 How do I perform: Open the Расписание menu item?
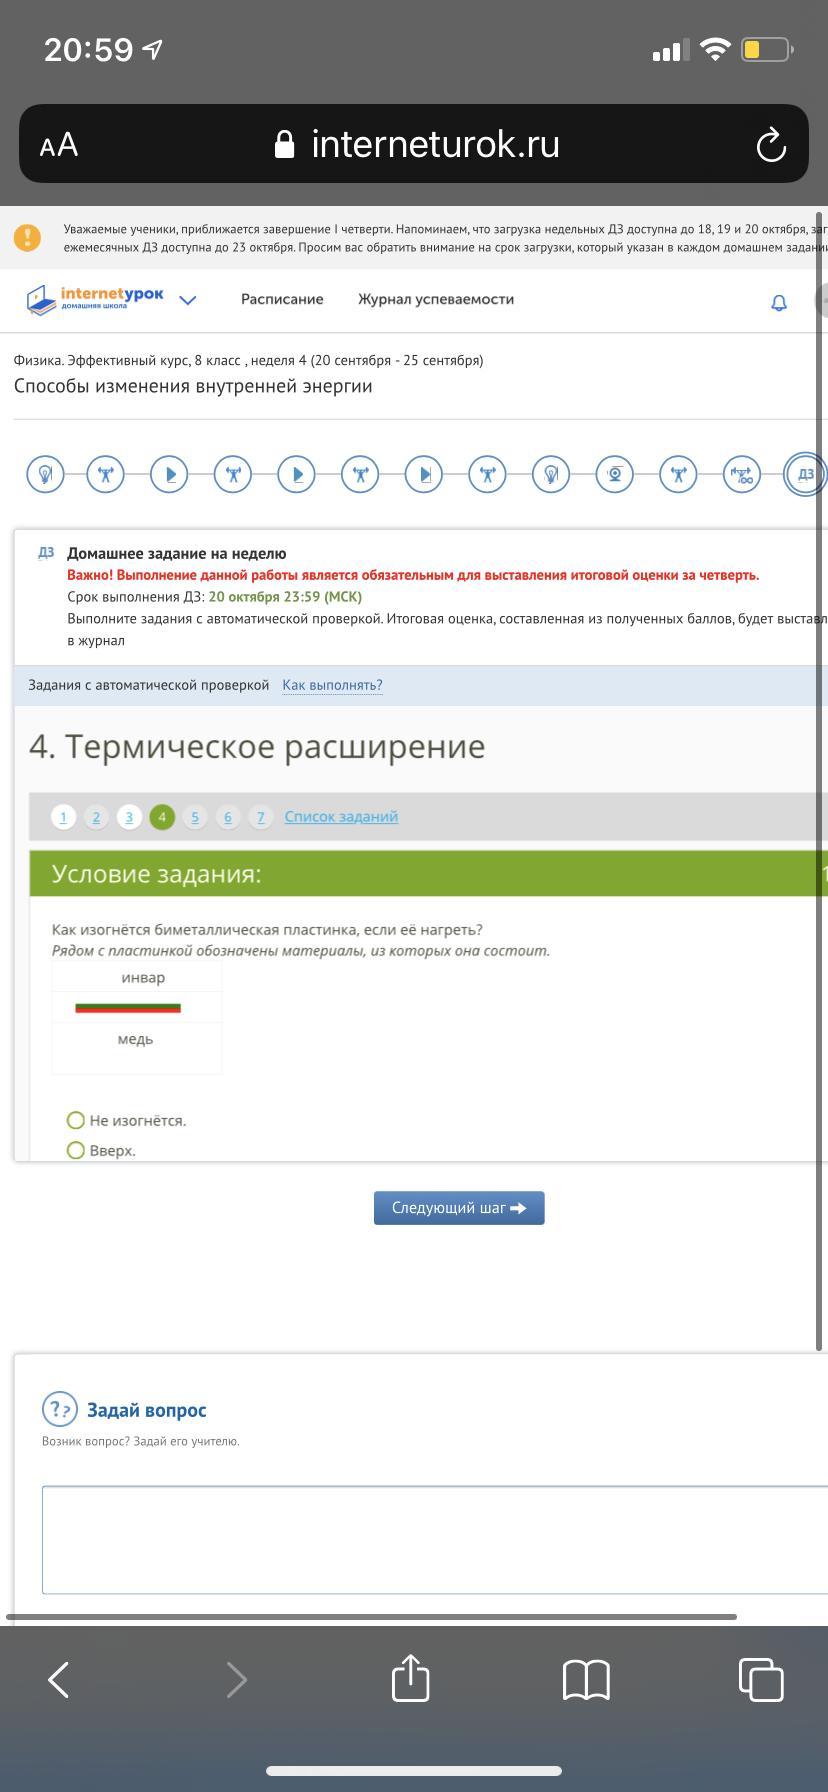(282, 299)
